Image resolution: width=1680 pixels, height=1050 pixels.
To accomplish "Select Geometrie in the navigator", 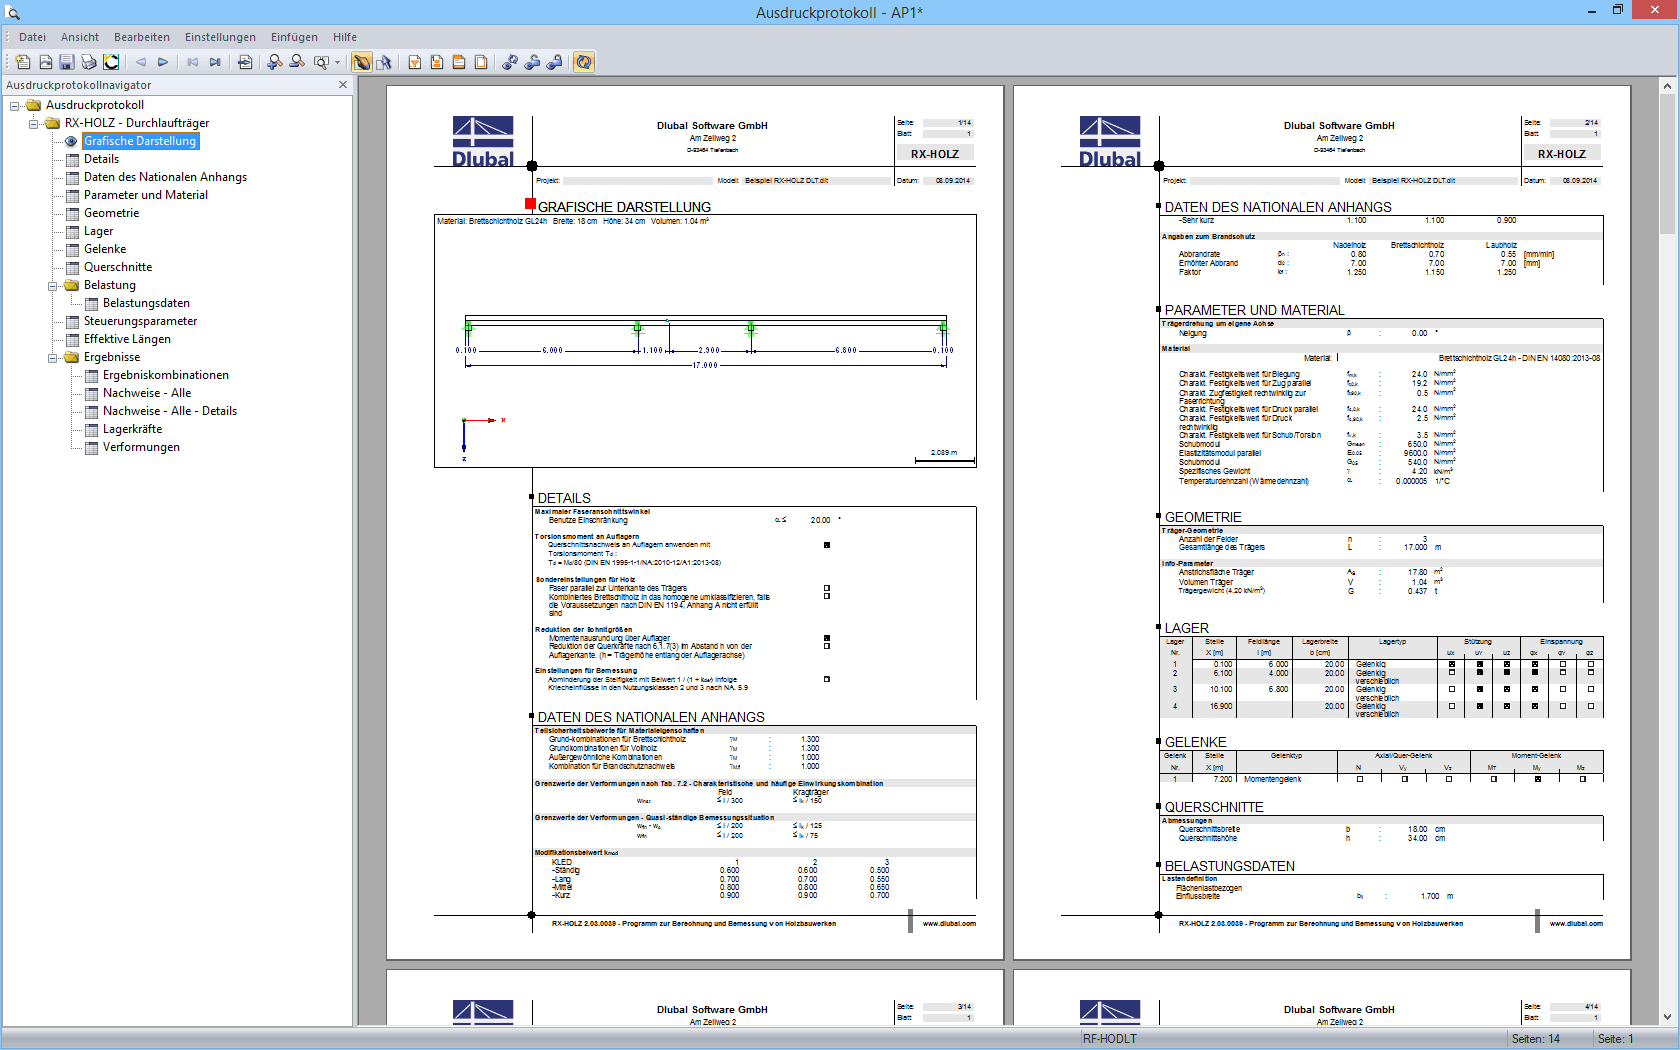I will tap(112, 213).
